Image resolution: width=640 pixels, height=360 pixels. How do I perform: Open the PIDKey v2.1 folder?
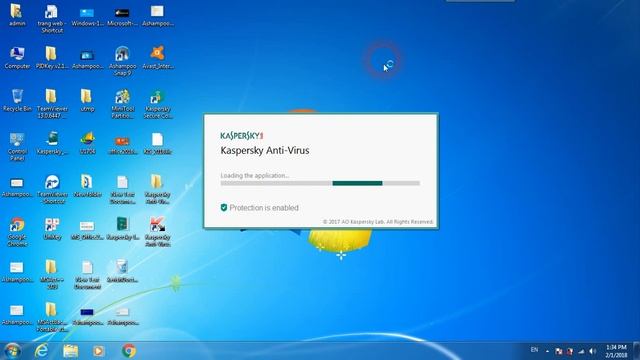[51, 58]
